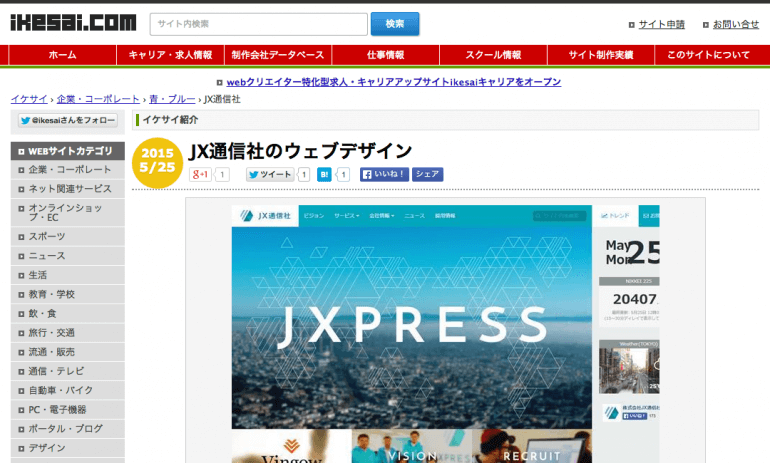The height and width of the screenshot is (463, 770).
Task: Open 旅行・交通 sidebar category
Action: (68, 333)
